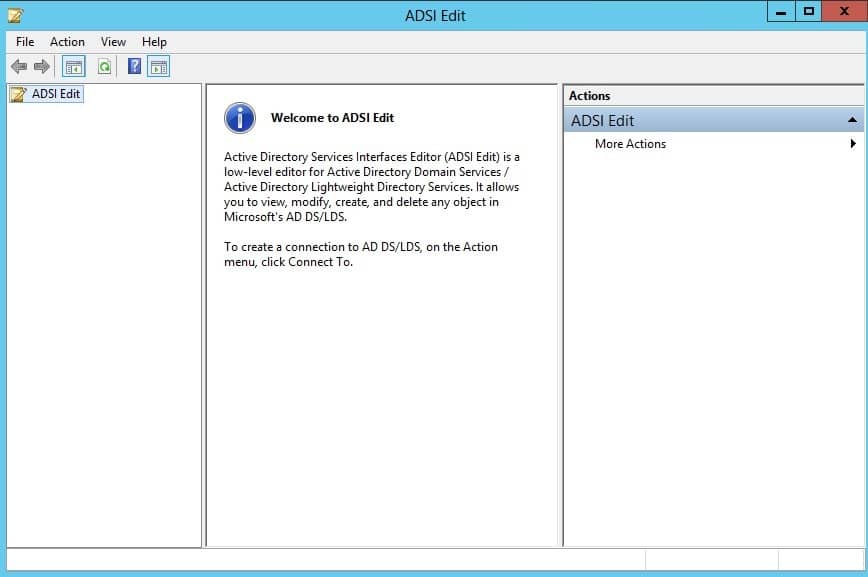Open the View menu

113,42
